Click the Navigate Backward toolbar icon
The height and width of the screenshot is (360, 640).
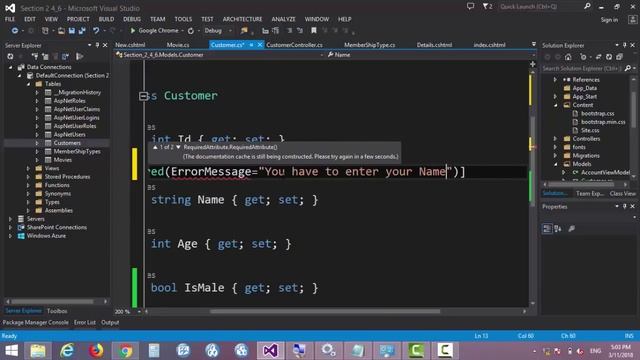tap(15, 31)
